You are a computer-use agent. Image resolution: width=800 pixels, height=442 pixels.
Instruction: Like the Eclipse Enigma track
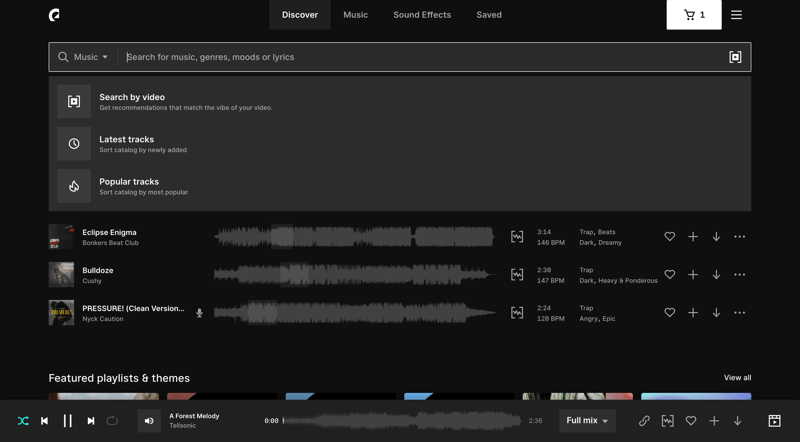(x=669, y=237)
